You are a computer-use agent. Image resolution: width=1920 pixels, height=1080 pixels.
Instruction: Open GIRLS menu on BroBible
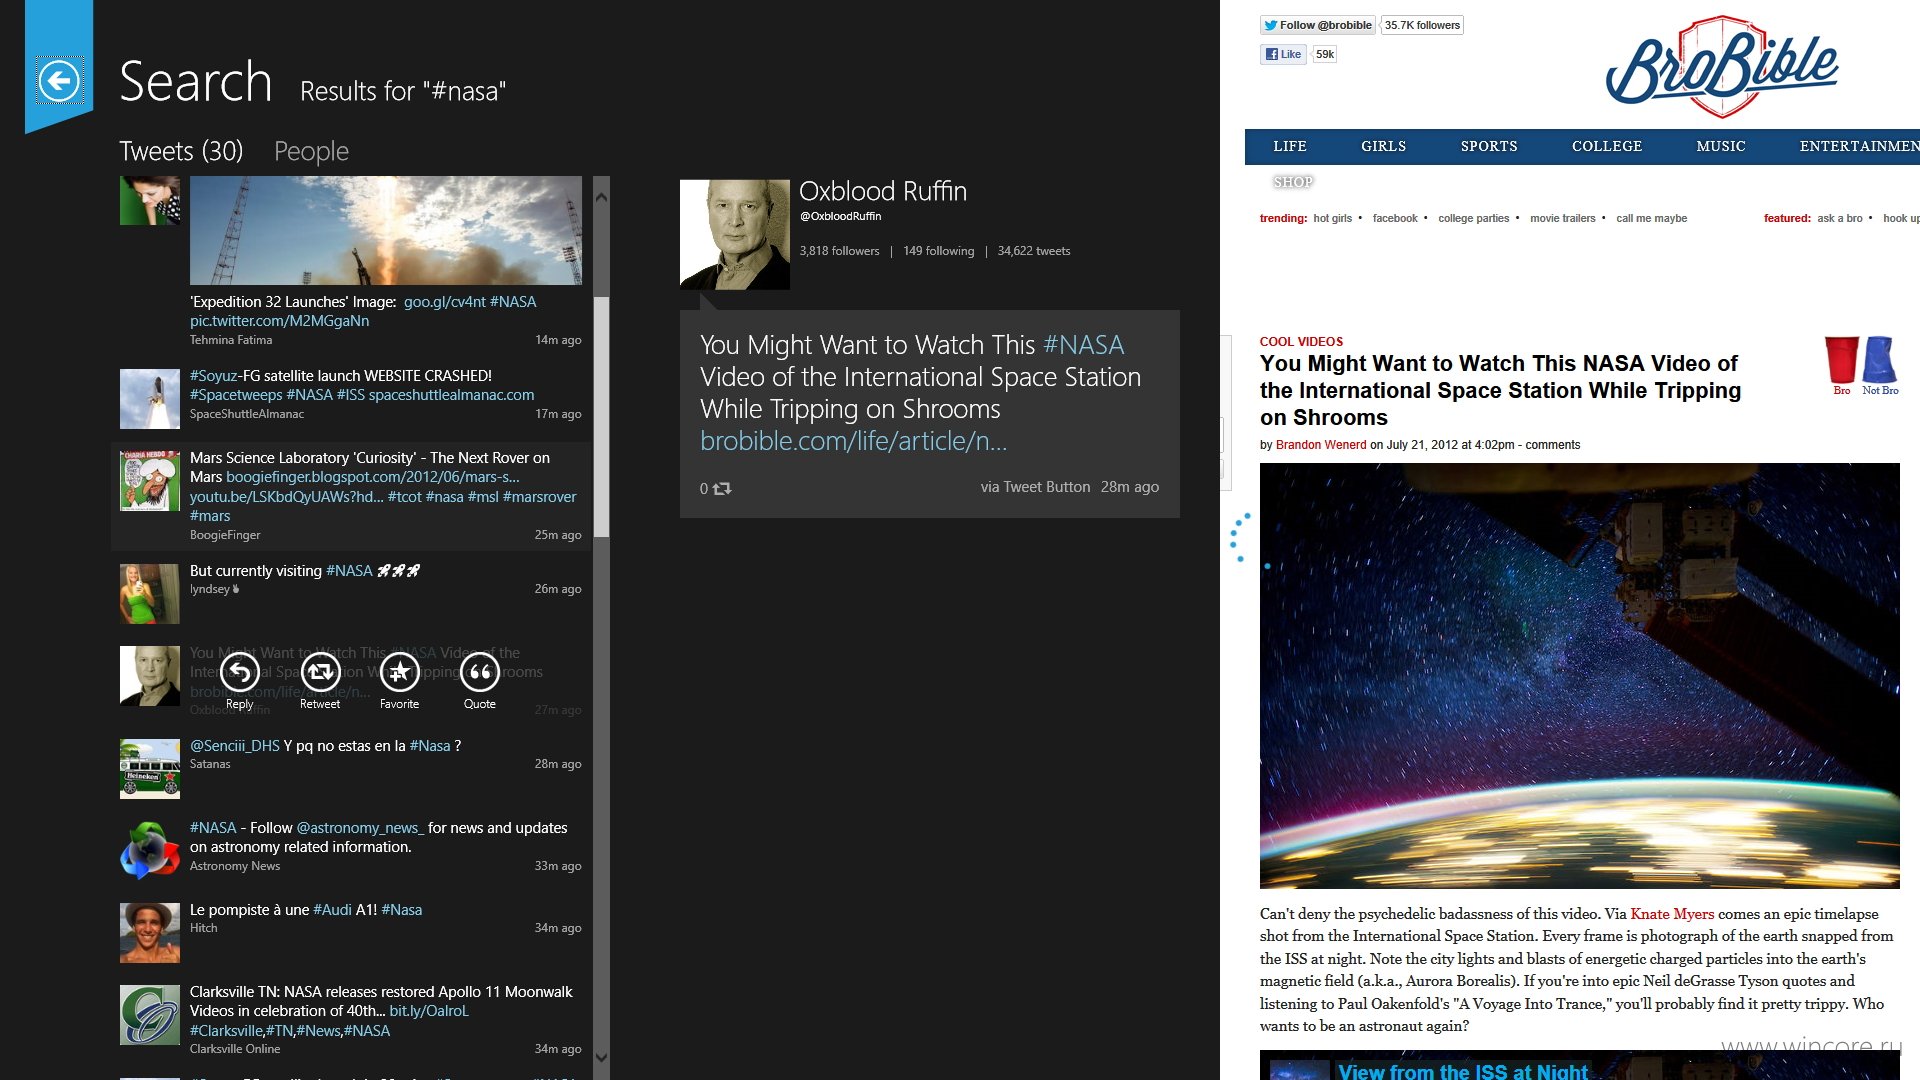(1383, 146)
